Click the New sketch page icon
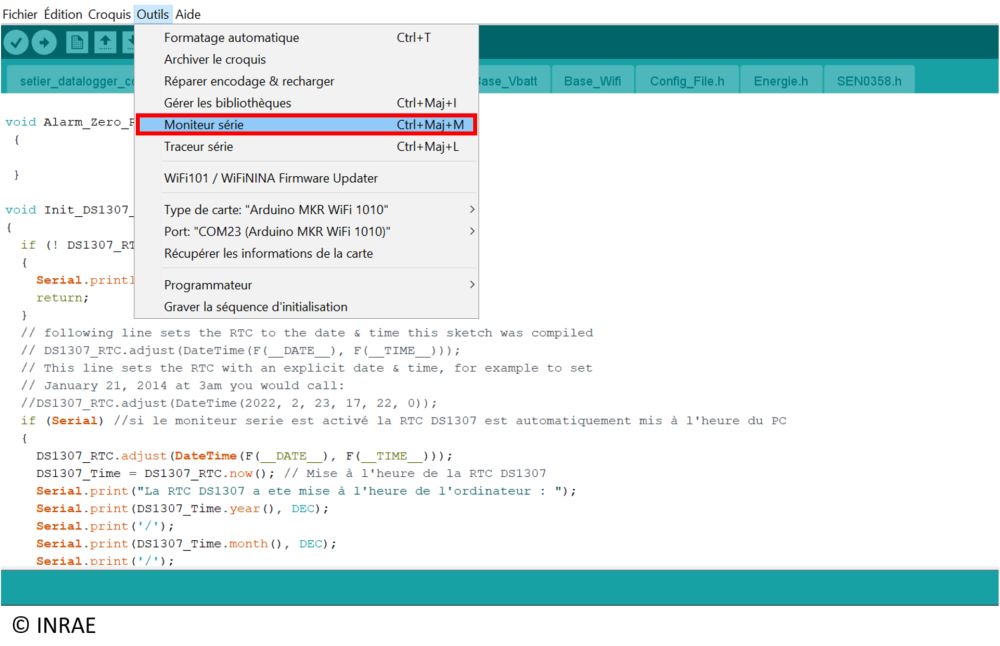 [77, 42]
